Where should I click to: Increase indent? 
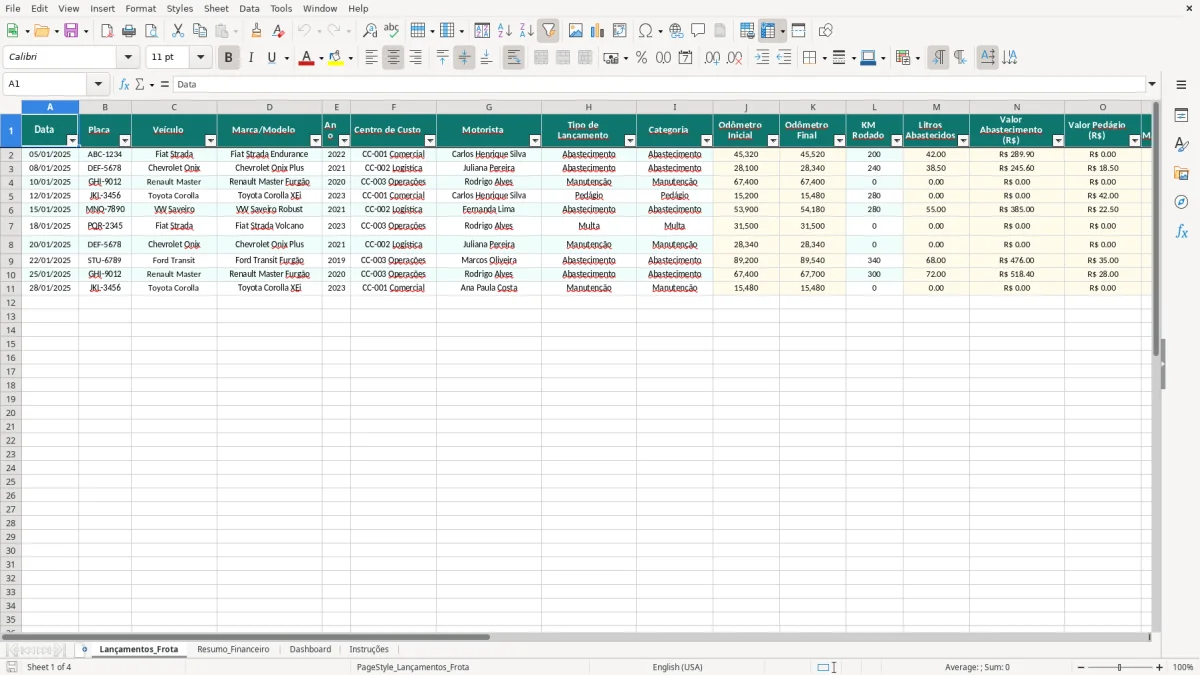coord(762,58)
